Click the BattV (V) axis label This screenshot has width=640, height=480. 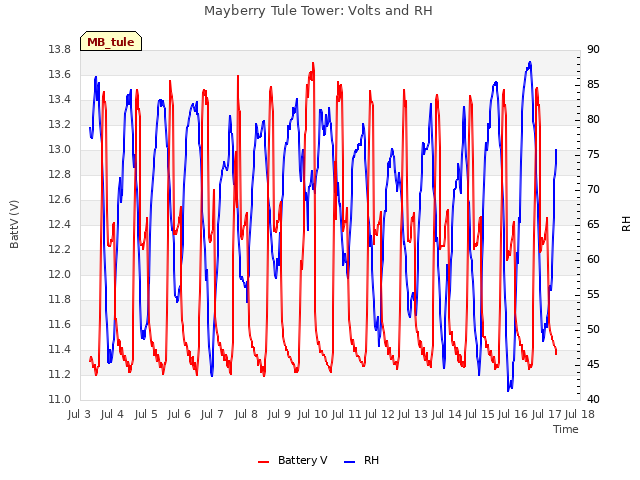click(x=14, y=224)
